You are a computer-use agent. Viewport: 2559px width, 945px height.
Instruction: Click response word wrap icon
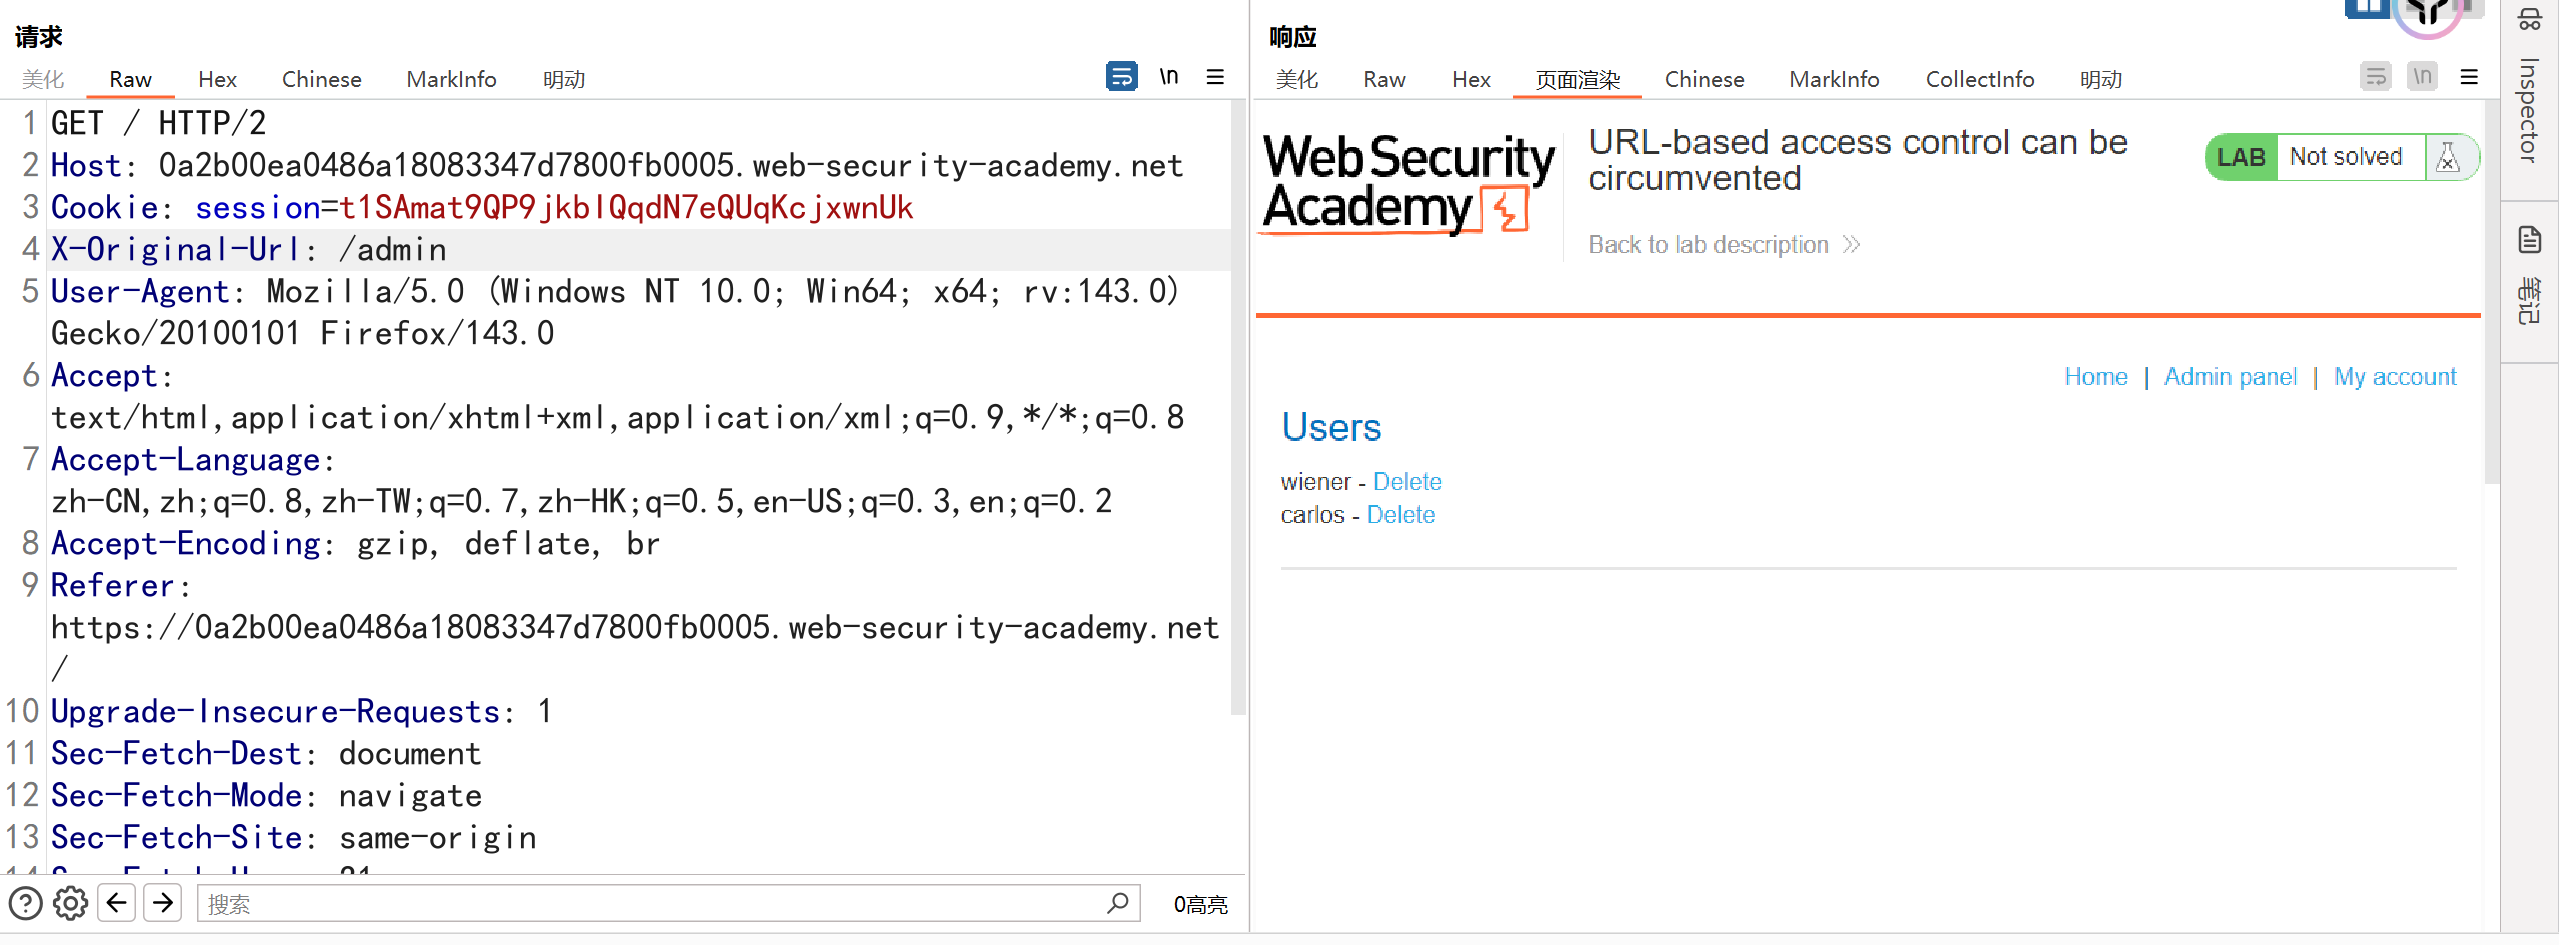click(2375, 76)
